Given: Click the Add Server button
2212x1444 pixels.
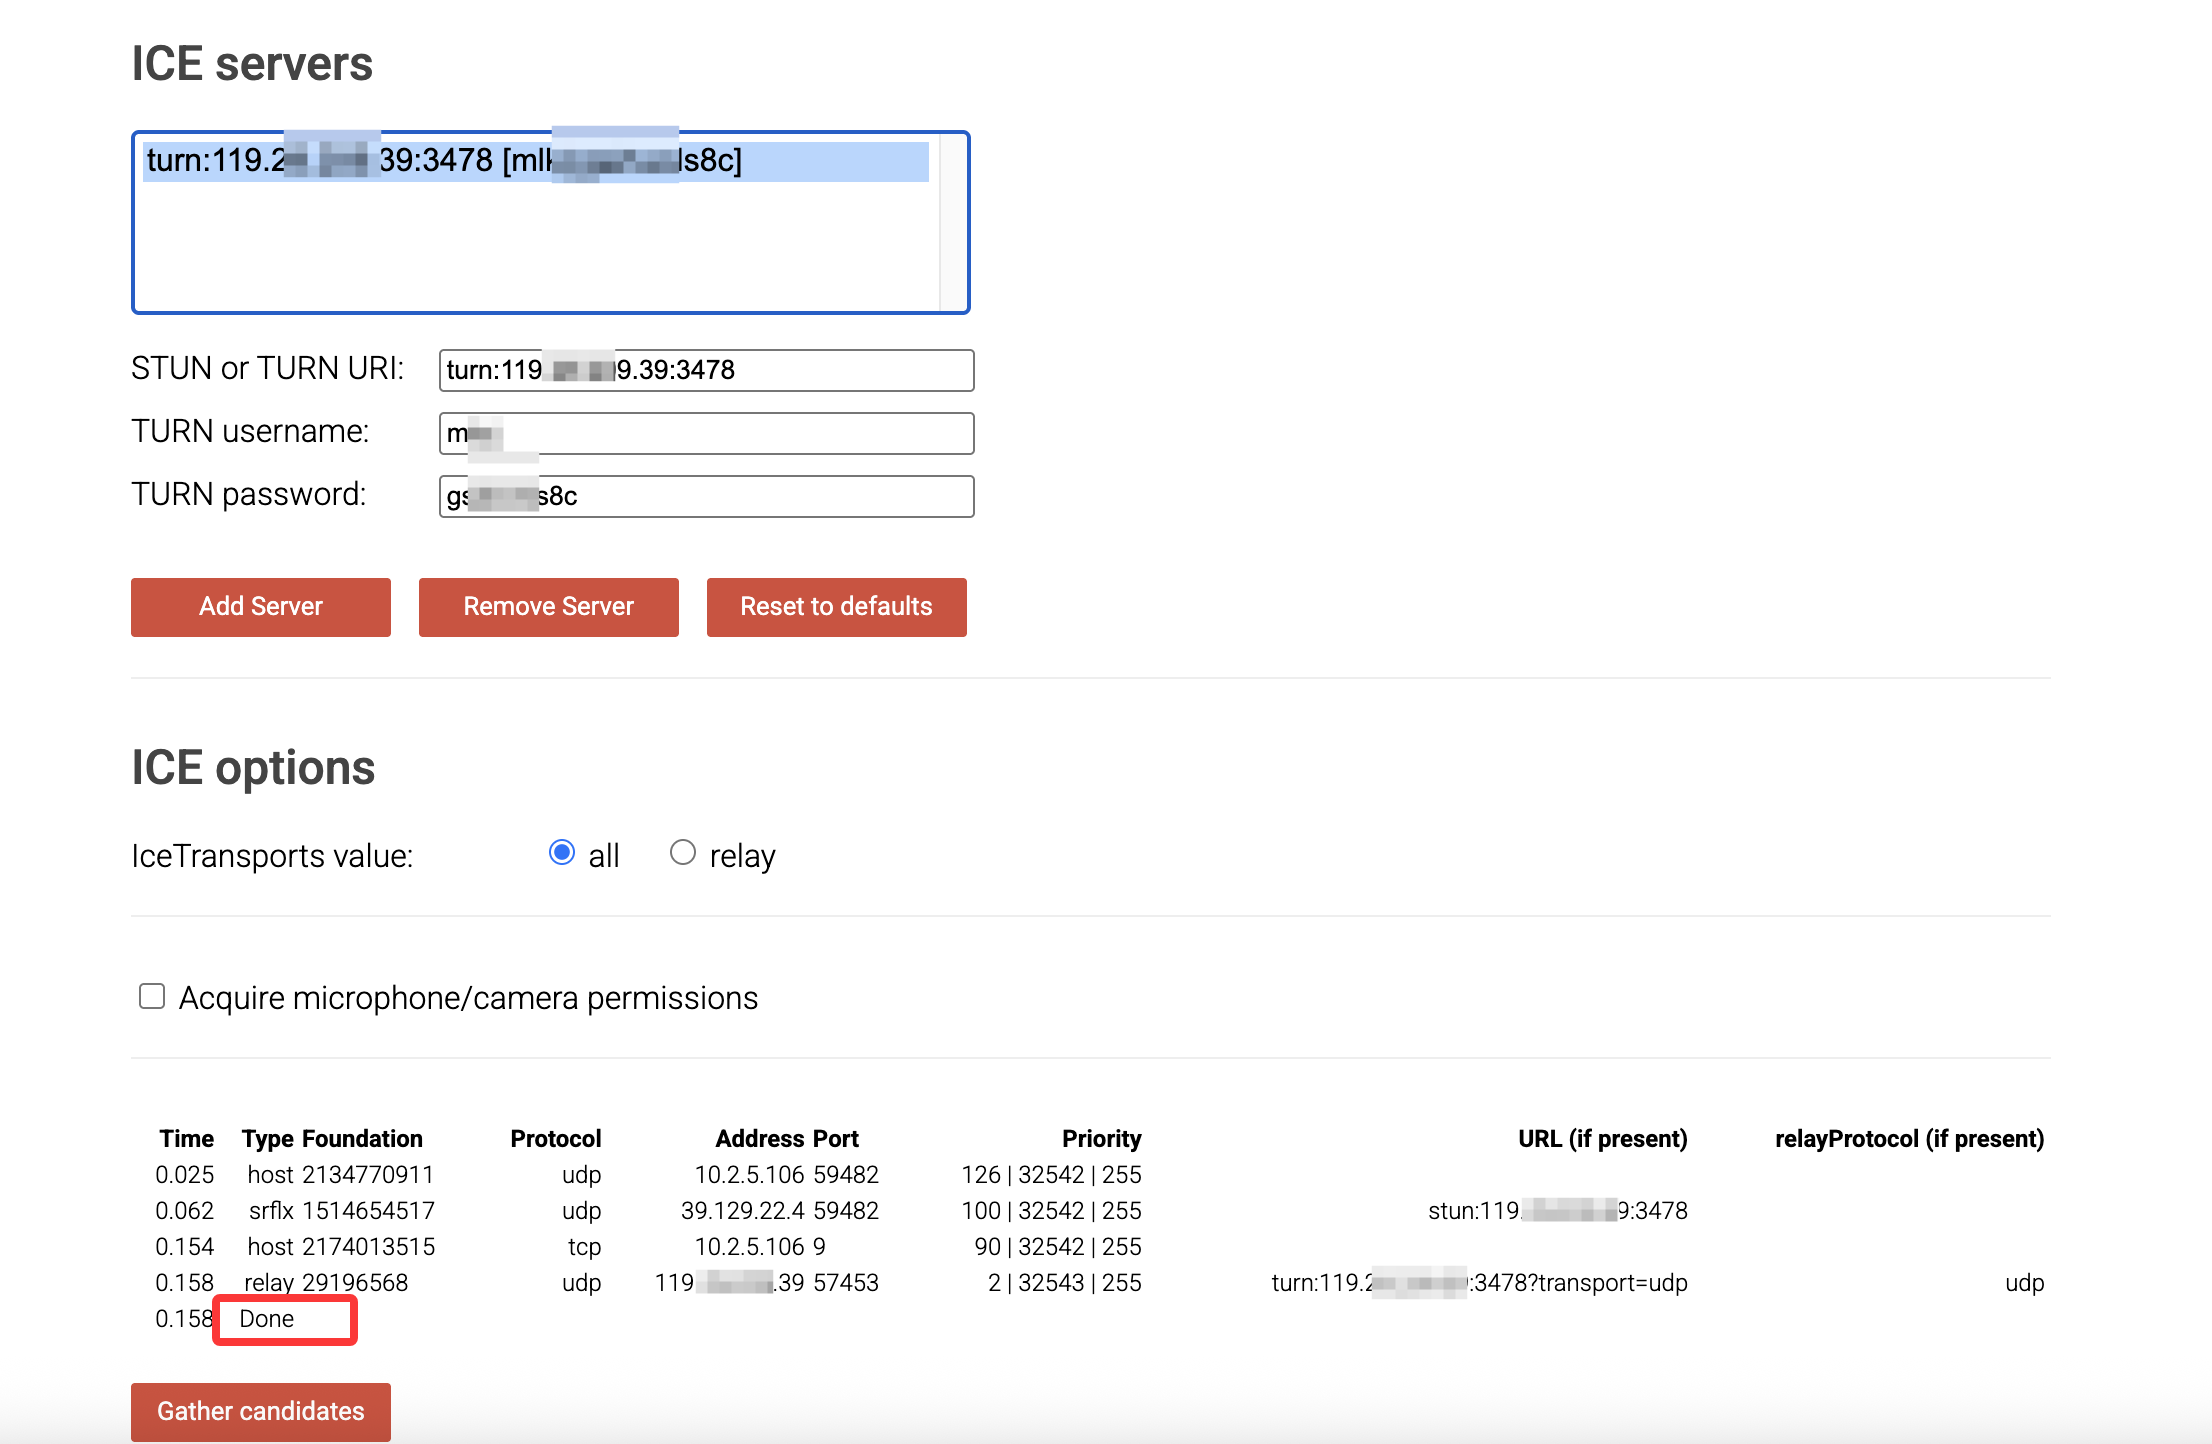Looking at the screenshot, I should click(x=260, y=607).
